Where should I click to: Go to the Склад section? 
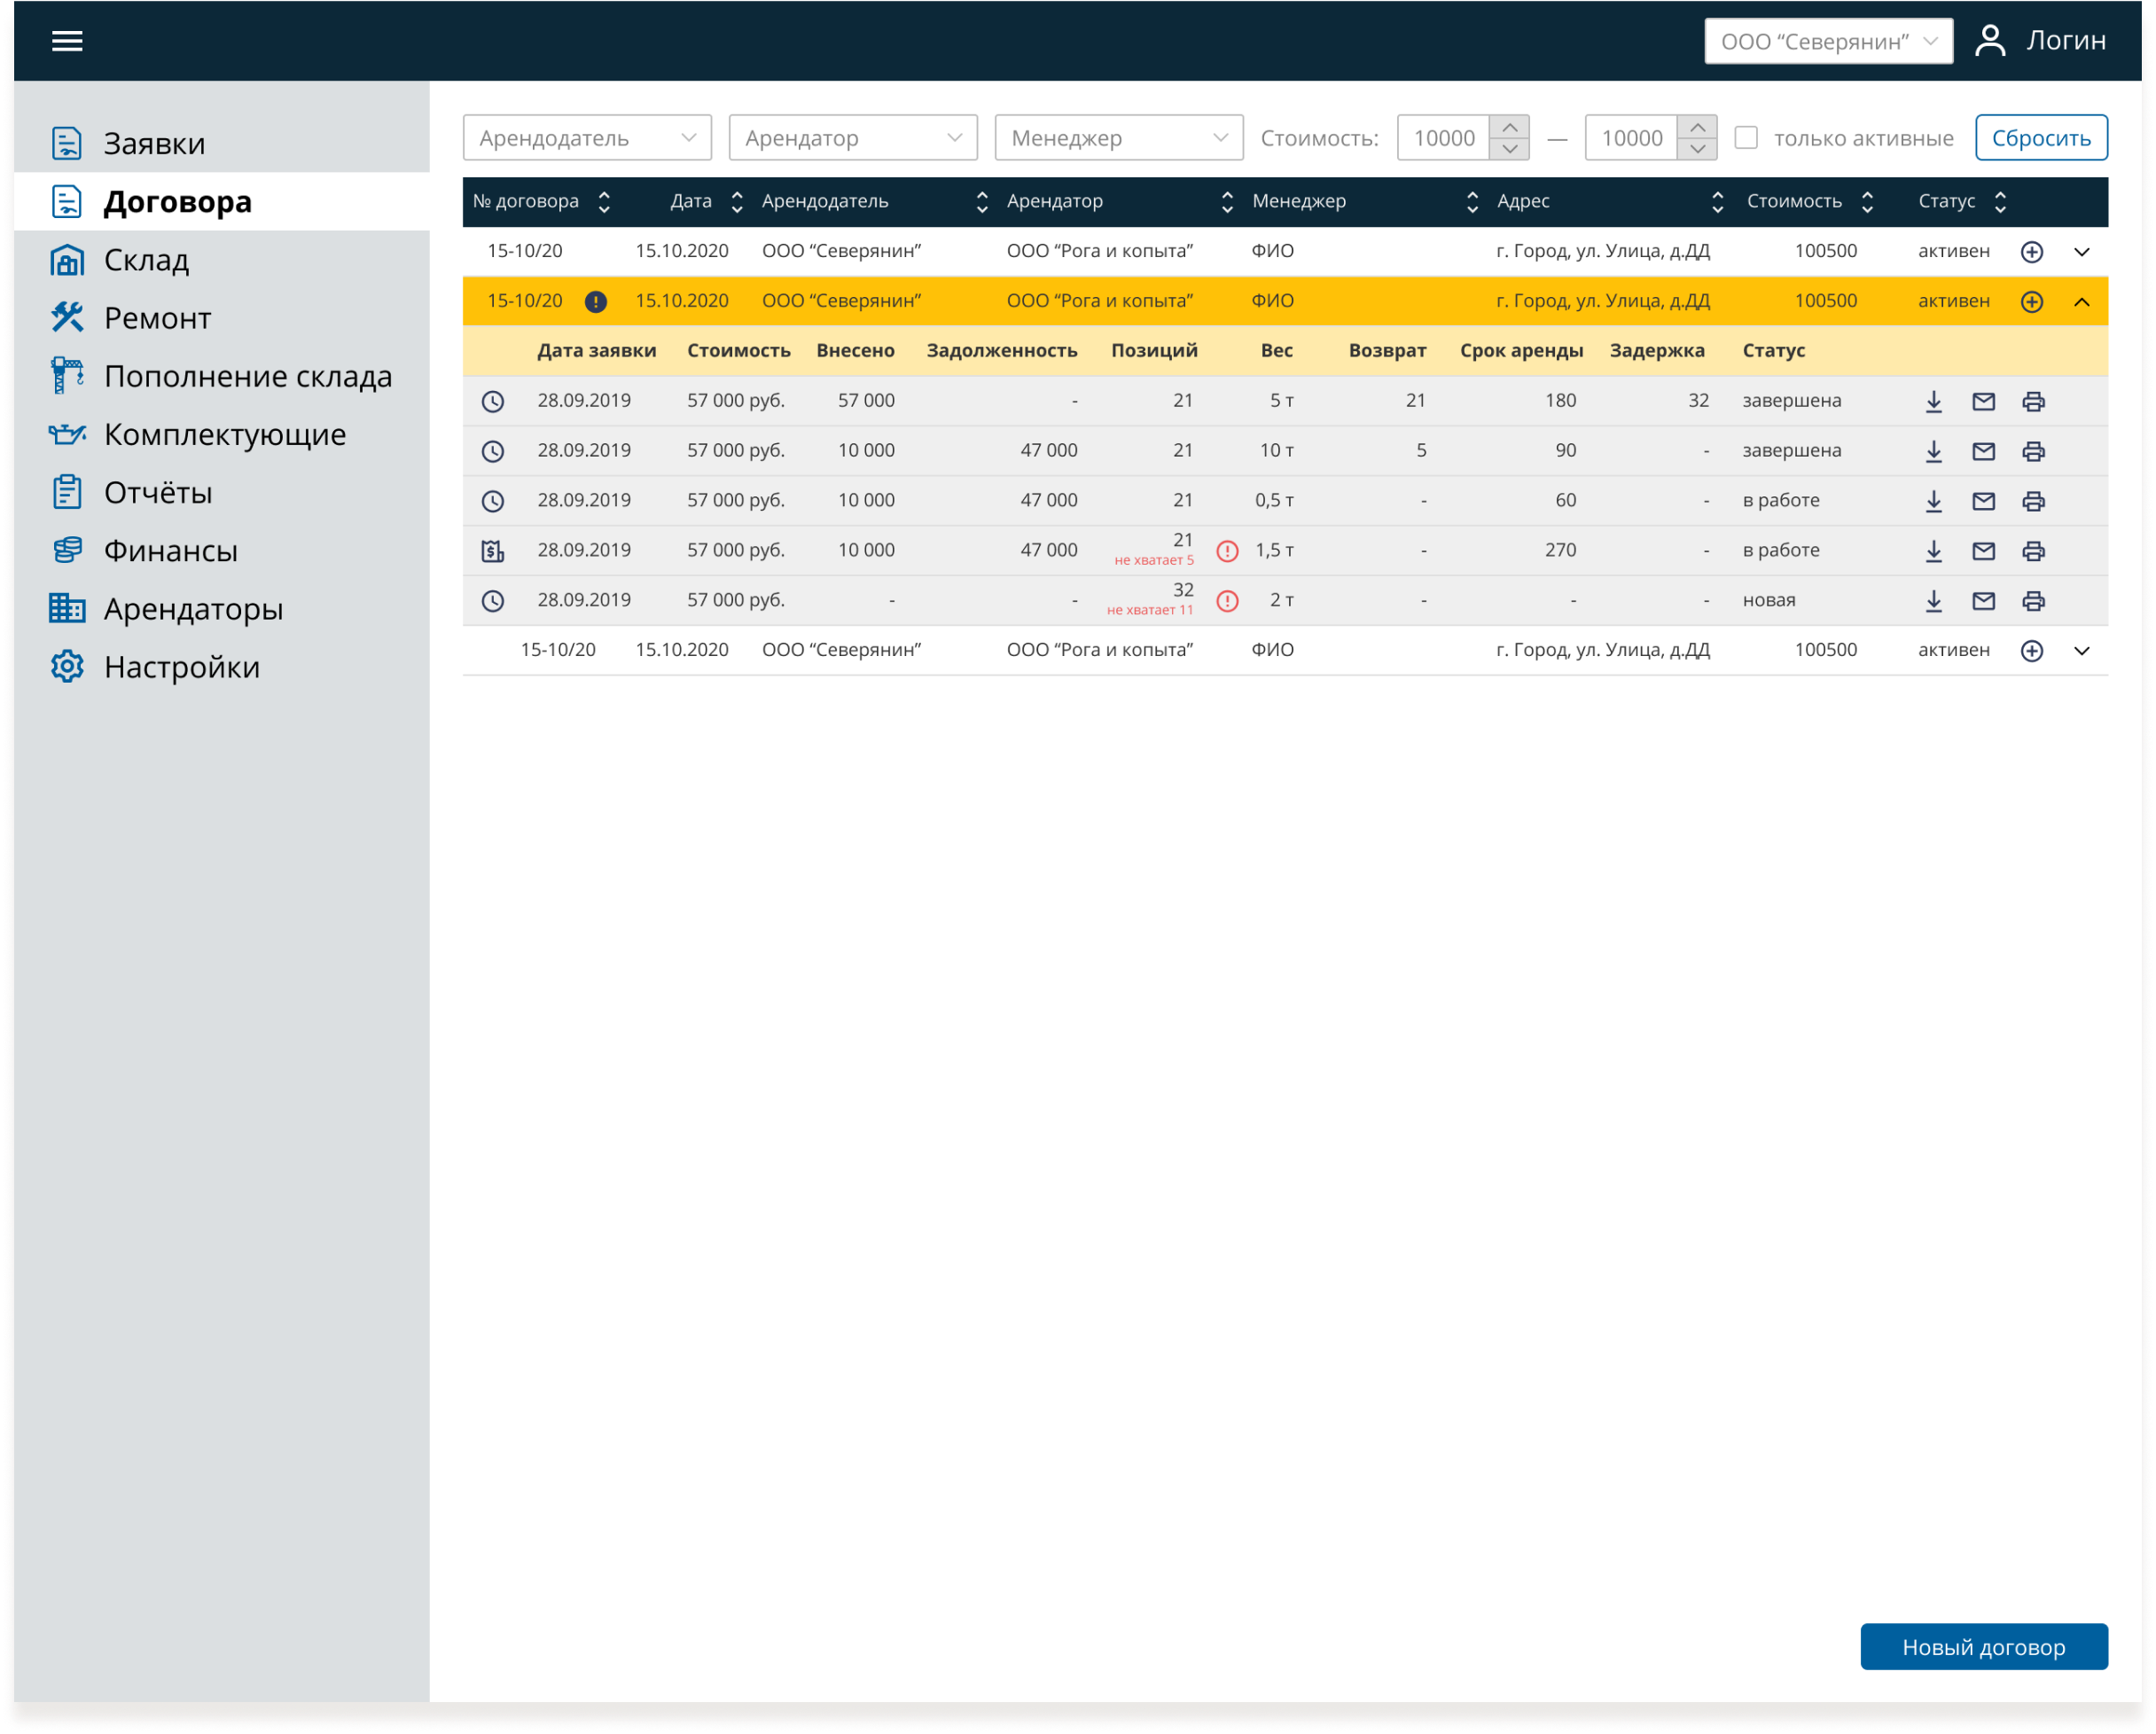point(146,260)
